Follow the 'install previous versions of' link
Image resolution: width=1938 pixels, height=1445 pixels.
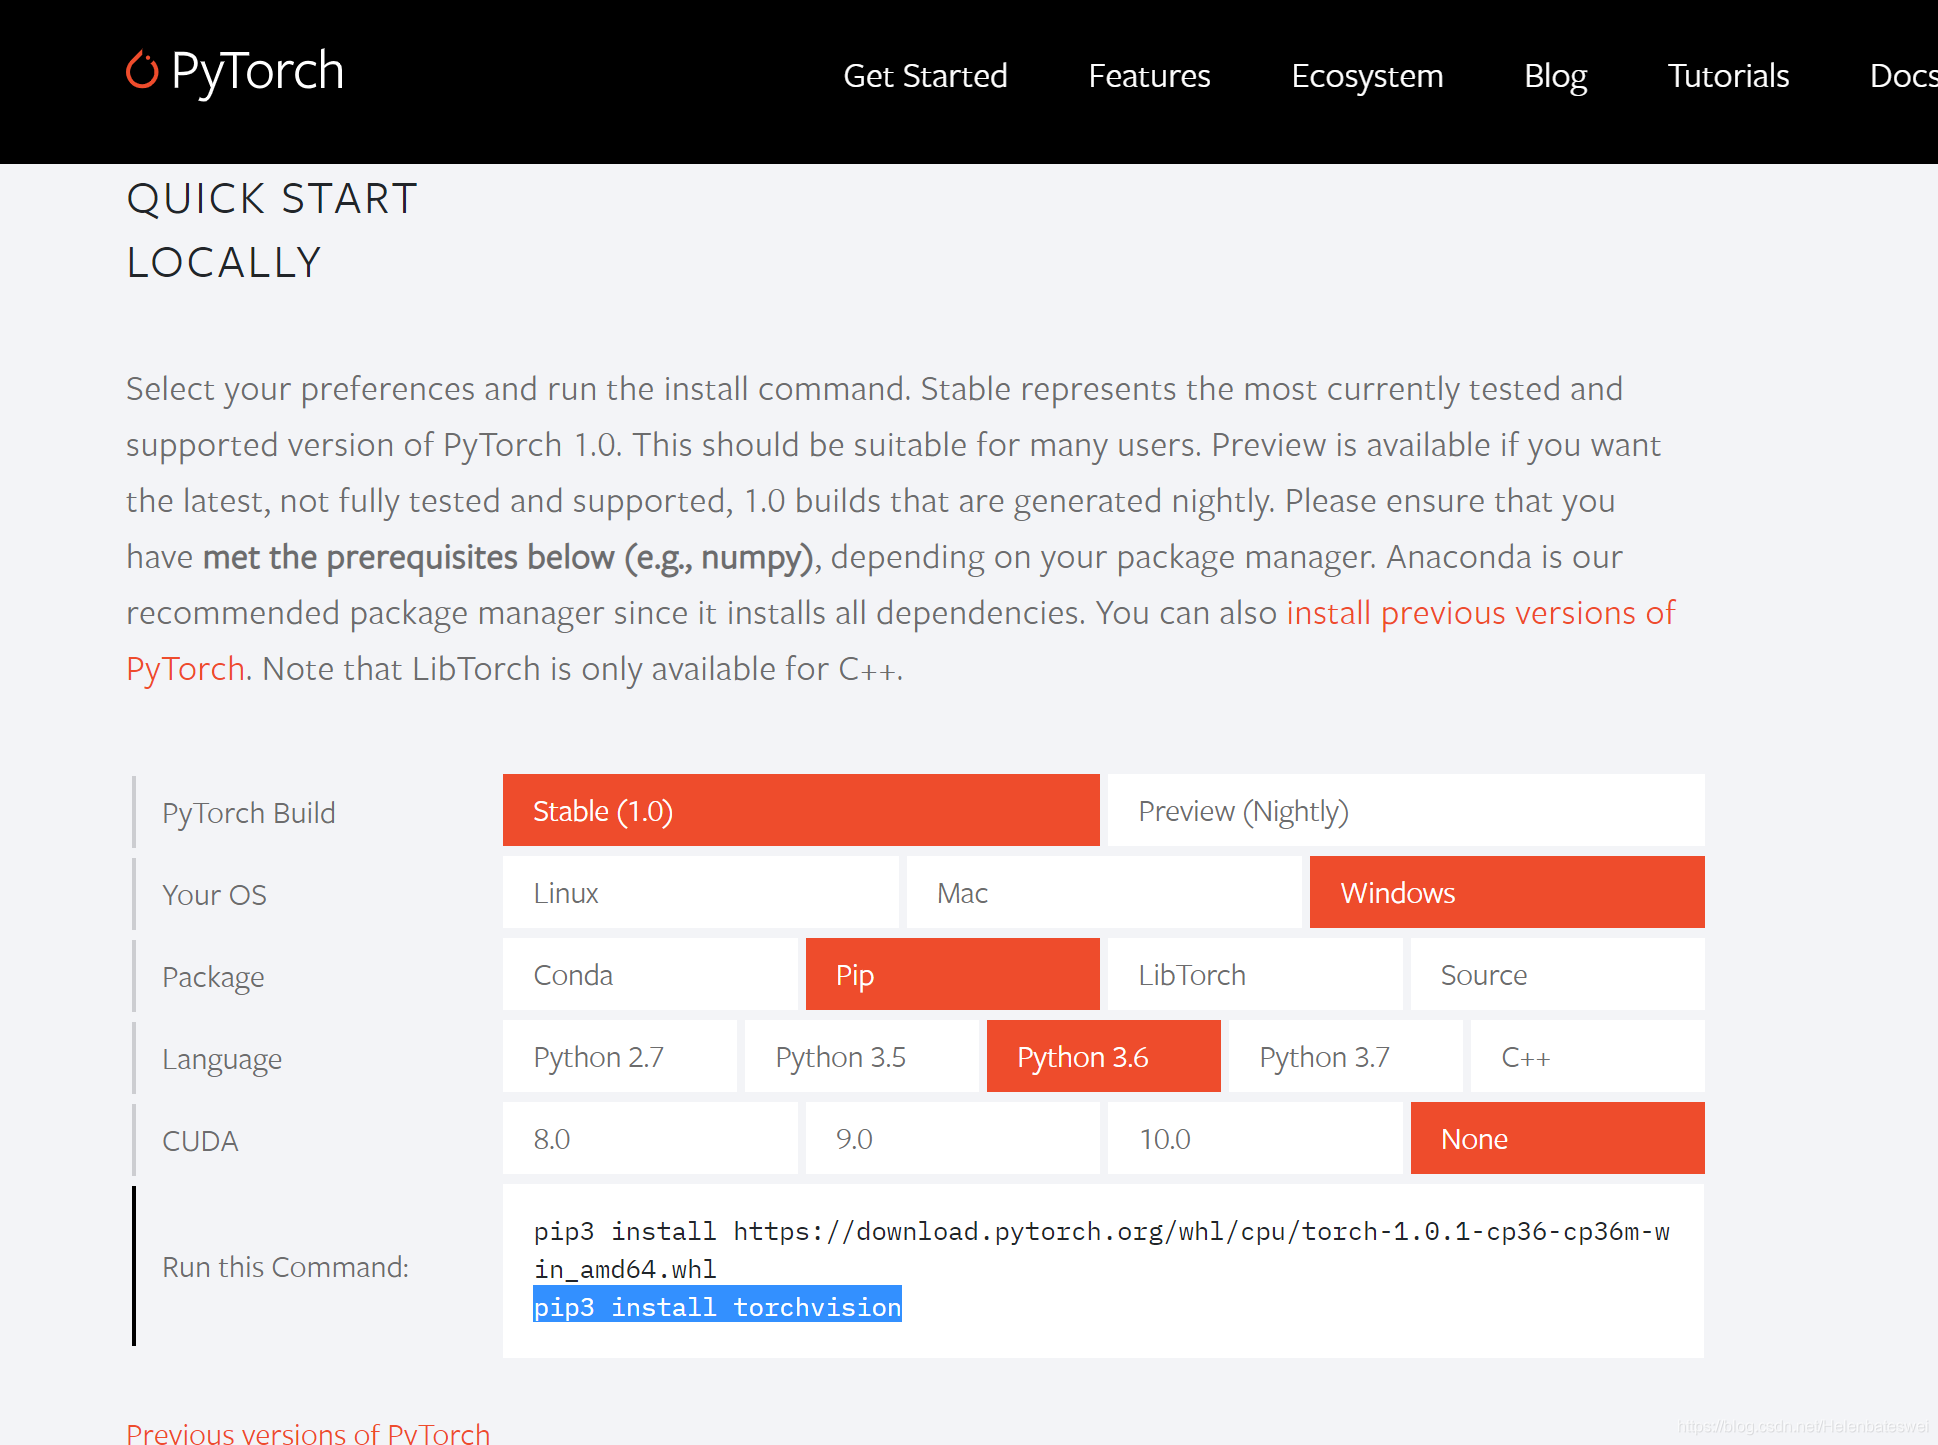(1481, 612)
